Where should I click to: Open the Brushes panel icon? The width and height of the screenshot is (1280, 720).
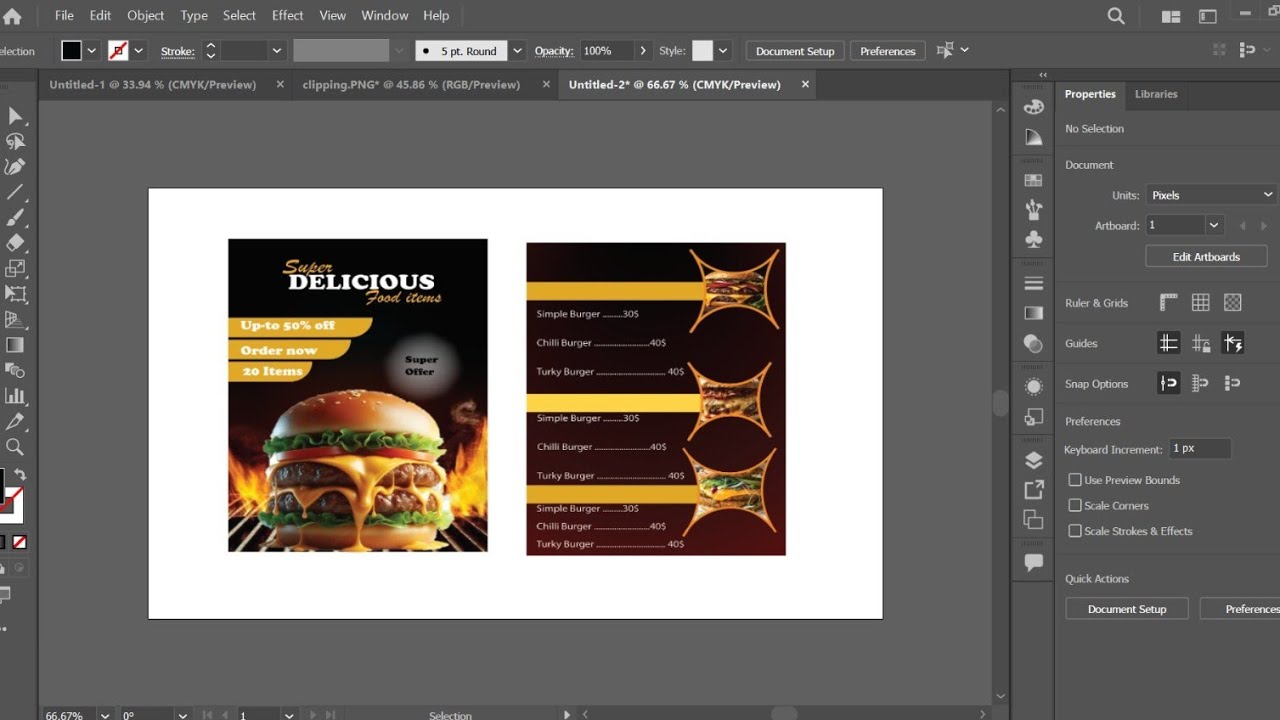click(1034, 210)
